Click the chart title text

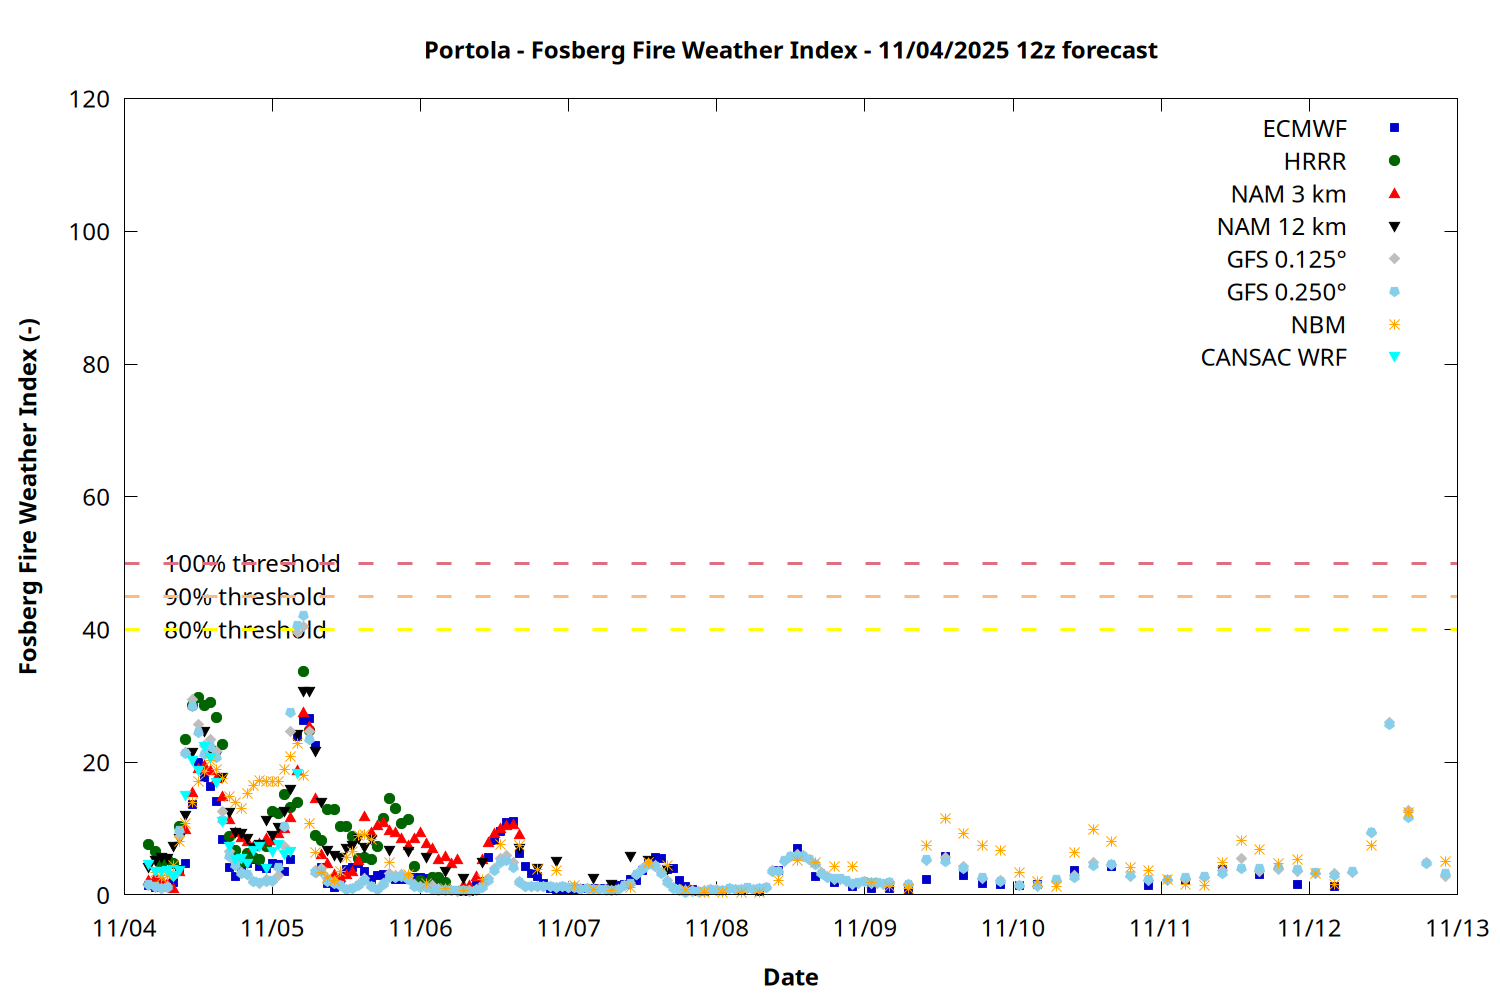tap(790, 50)
